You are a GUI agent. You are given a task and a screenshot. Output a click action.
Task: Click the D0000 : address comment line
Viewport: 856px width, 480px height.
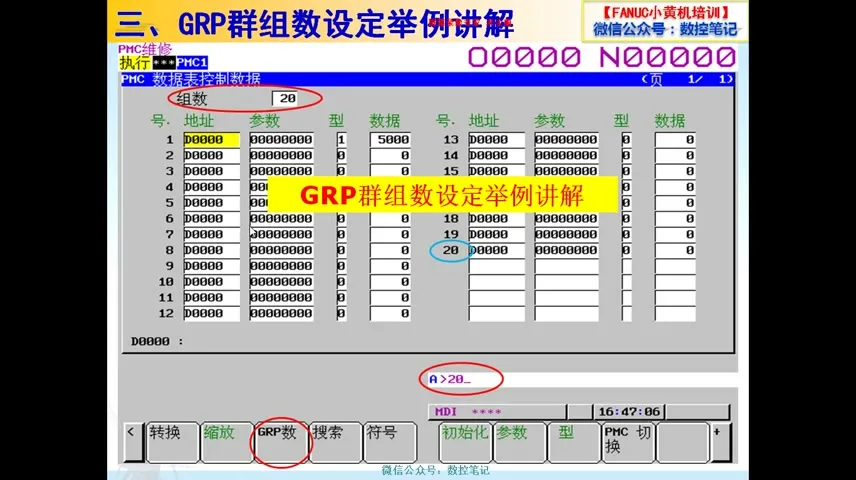[x=157, y=341]
